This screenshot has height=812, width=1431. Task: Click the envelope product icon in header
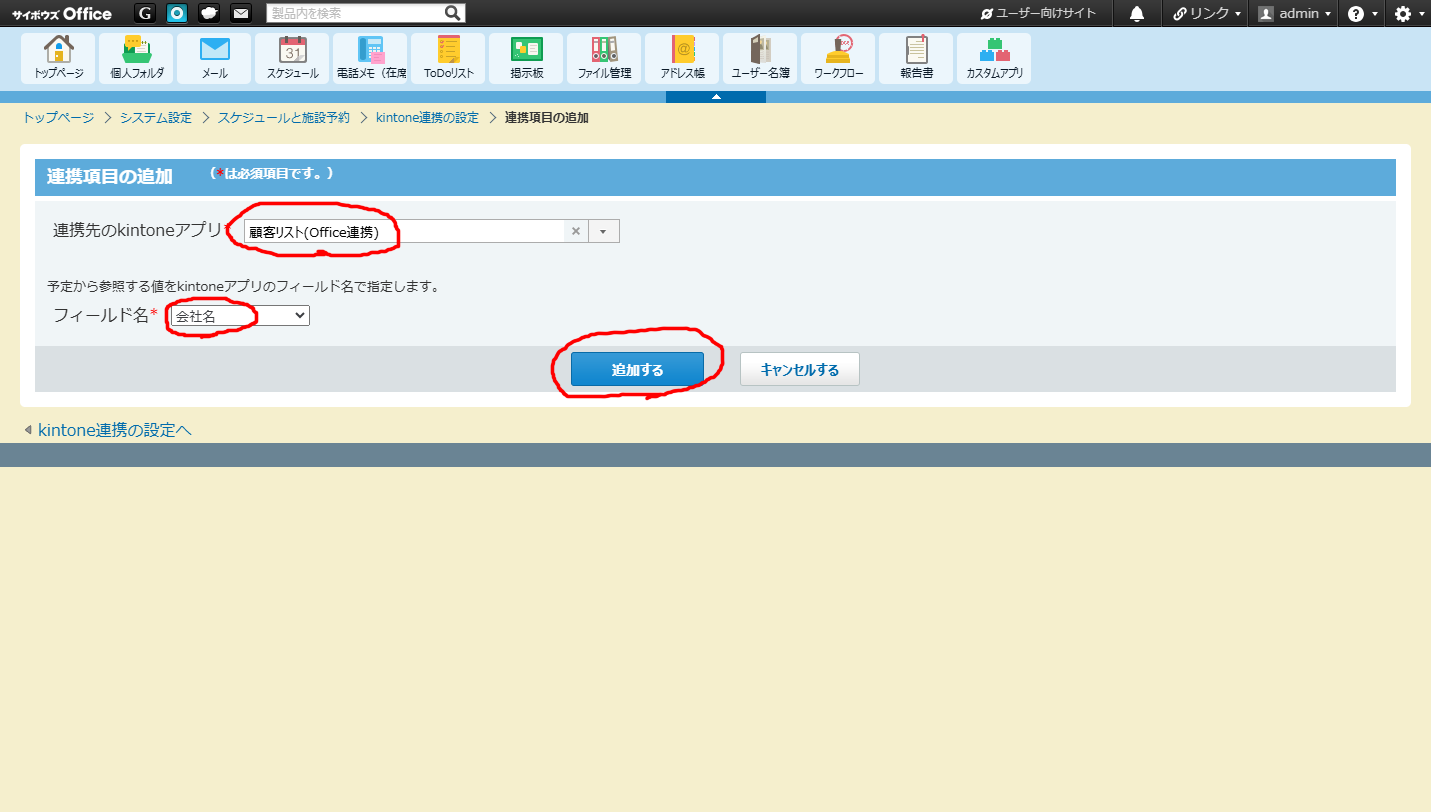[x=241, y=13]
